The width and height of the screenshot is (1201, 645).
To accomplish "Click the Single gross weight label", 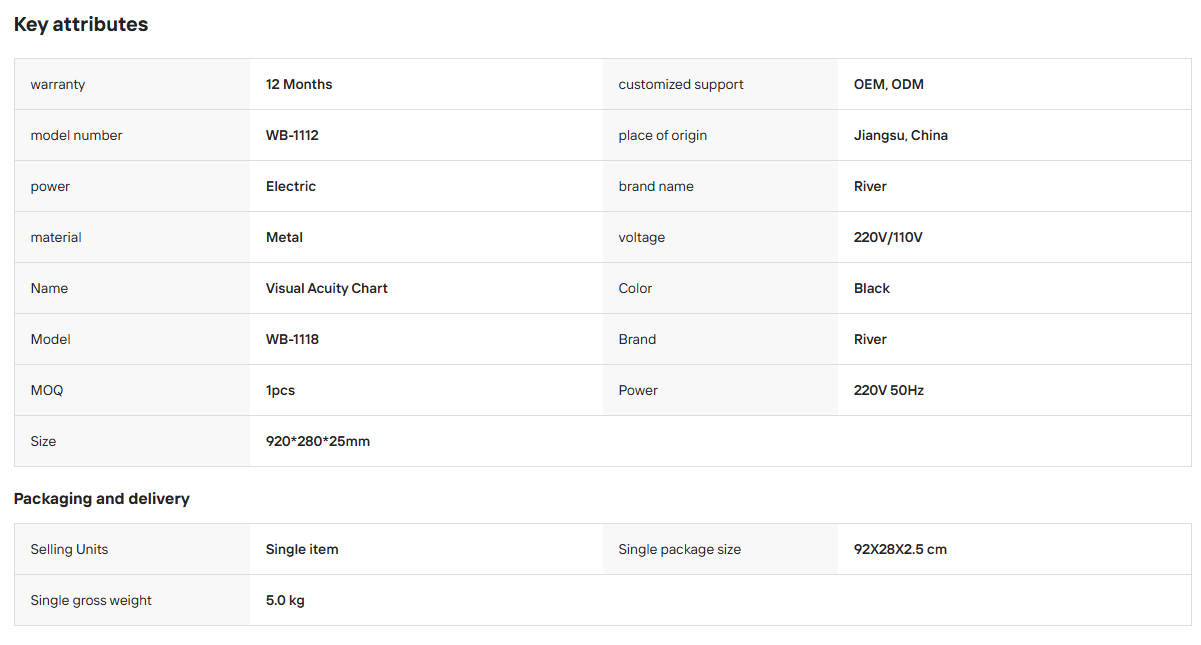I will tap(91, 600).
